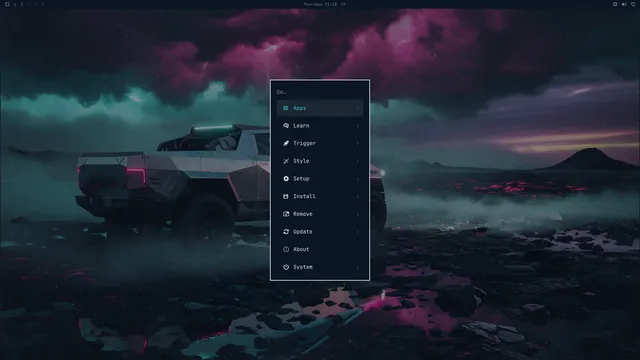The image size is (640, 360).
Task: Select the Apps menu label
Action: (x=299, y=108)
